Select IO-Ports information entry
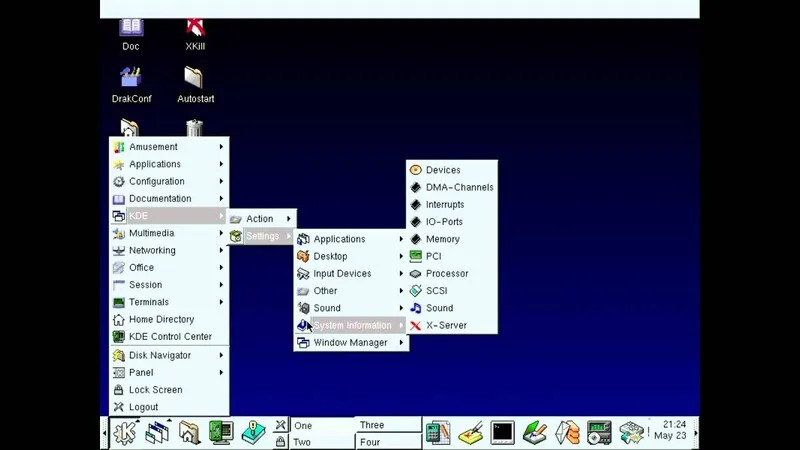The image size is (800, 450). 452,222
